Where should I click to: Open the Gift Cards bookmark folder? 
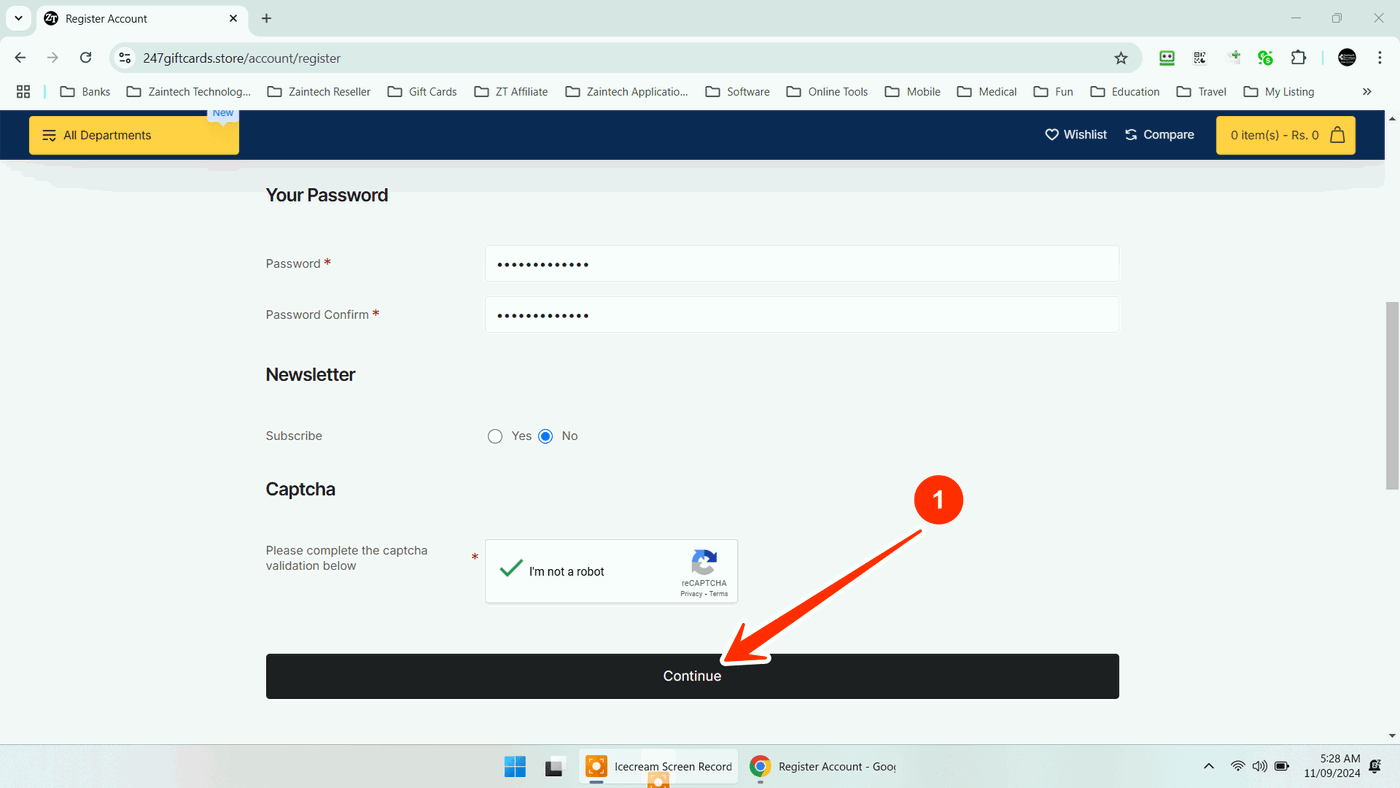click(x=422, y=91)
